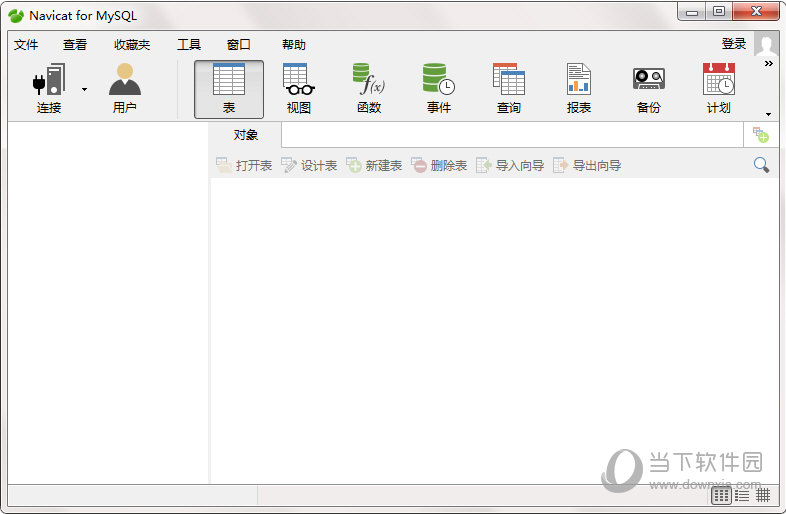This screenshot has width=786, height=514.
Task: Select the 对象 tab
Action: [x=245, y=135]
